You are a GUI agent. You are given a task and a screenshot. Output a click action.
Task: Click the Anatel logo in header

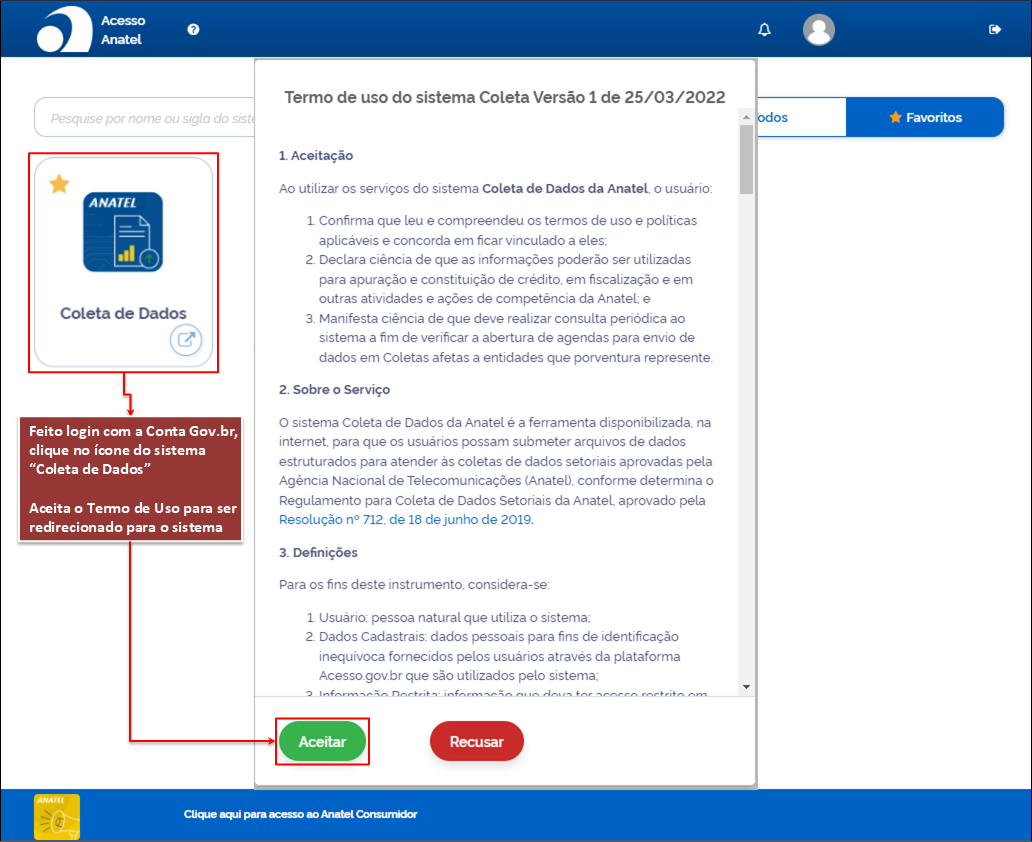64,30
